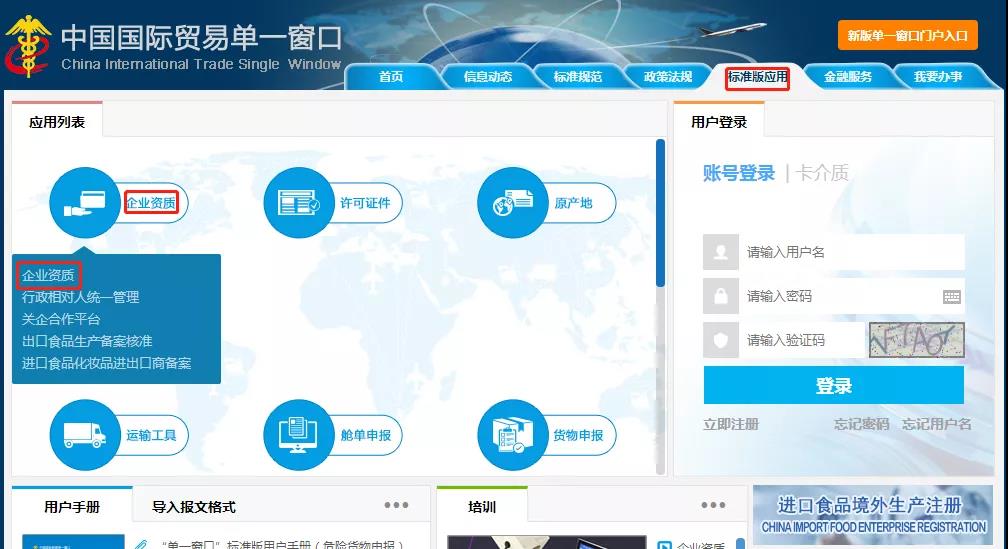Click 立即注册 link
The width and height of the screenshot is (1008, 549).
[731, 424]
